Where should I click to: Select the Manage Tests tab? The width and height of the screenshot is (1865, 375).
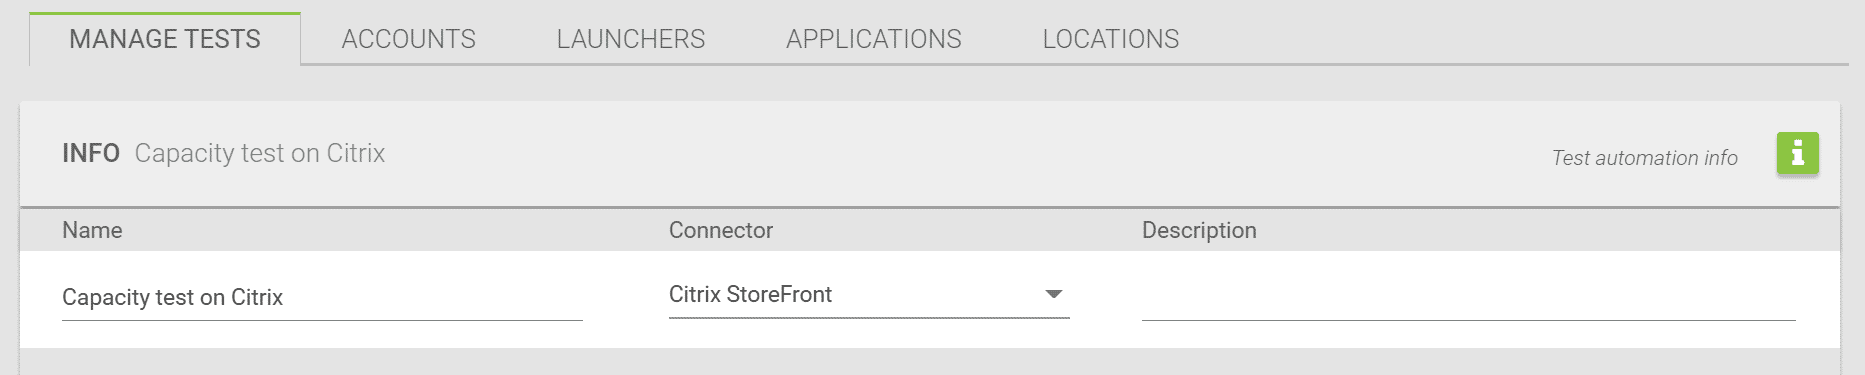[x=165, y=39]
